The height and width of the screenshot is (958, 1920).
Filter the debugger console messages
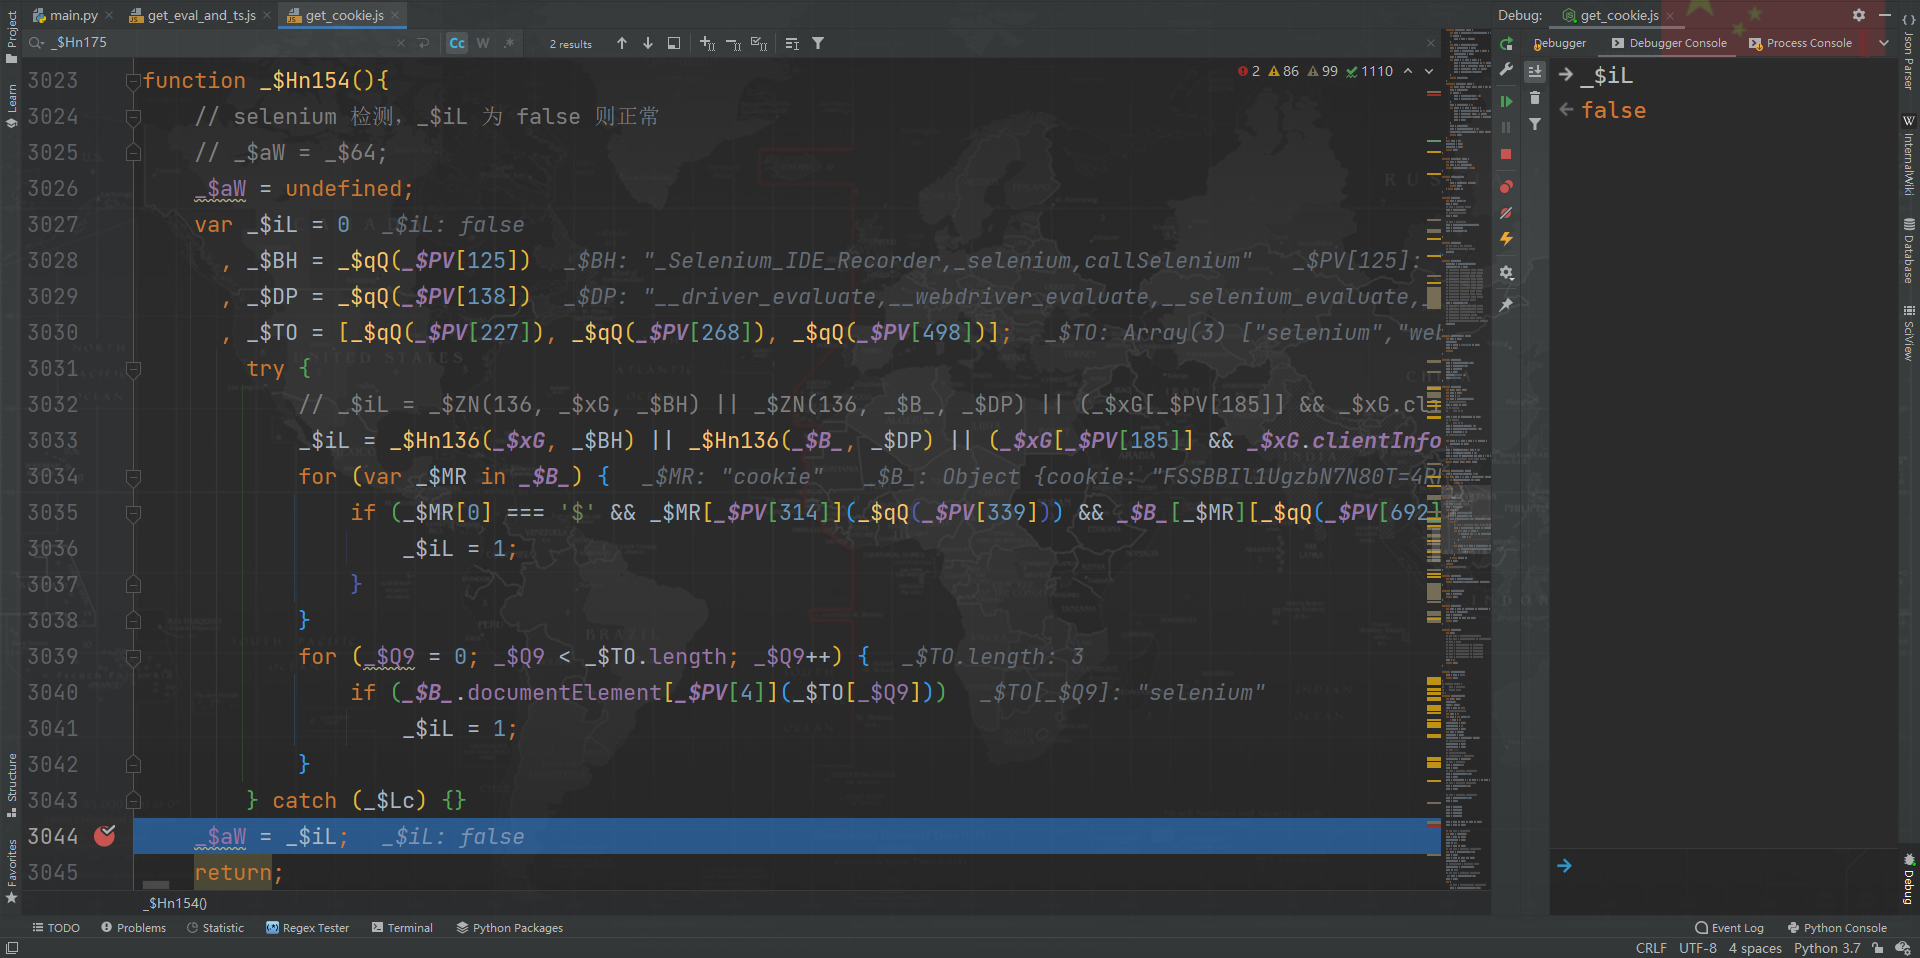click(1535, 124)
